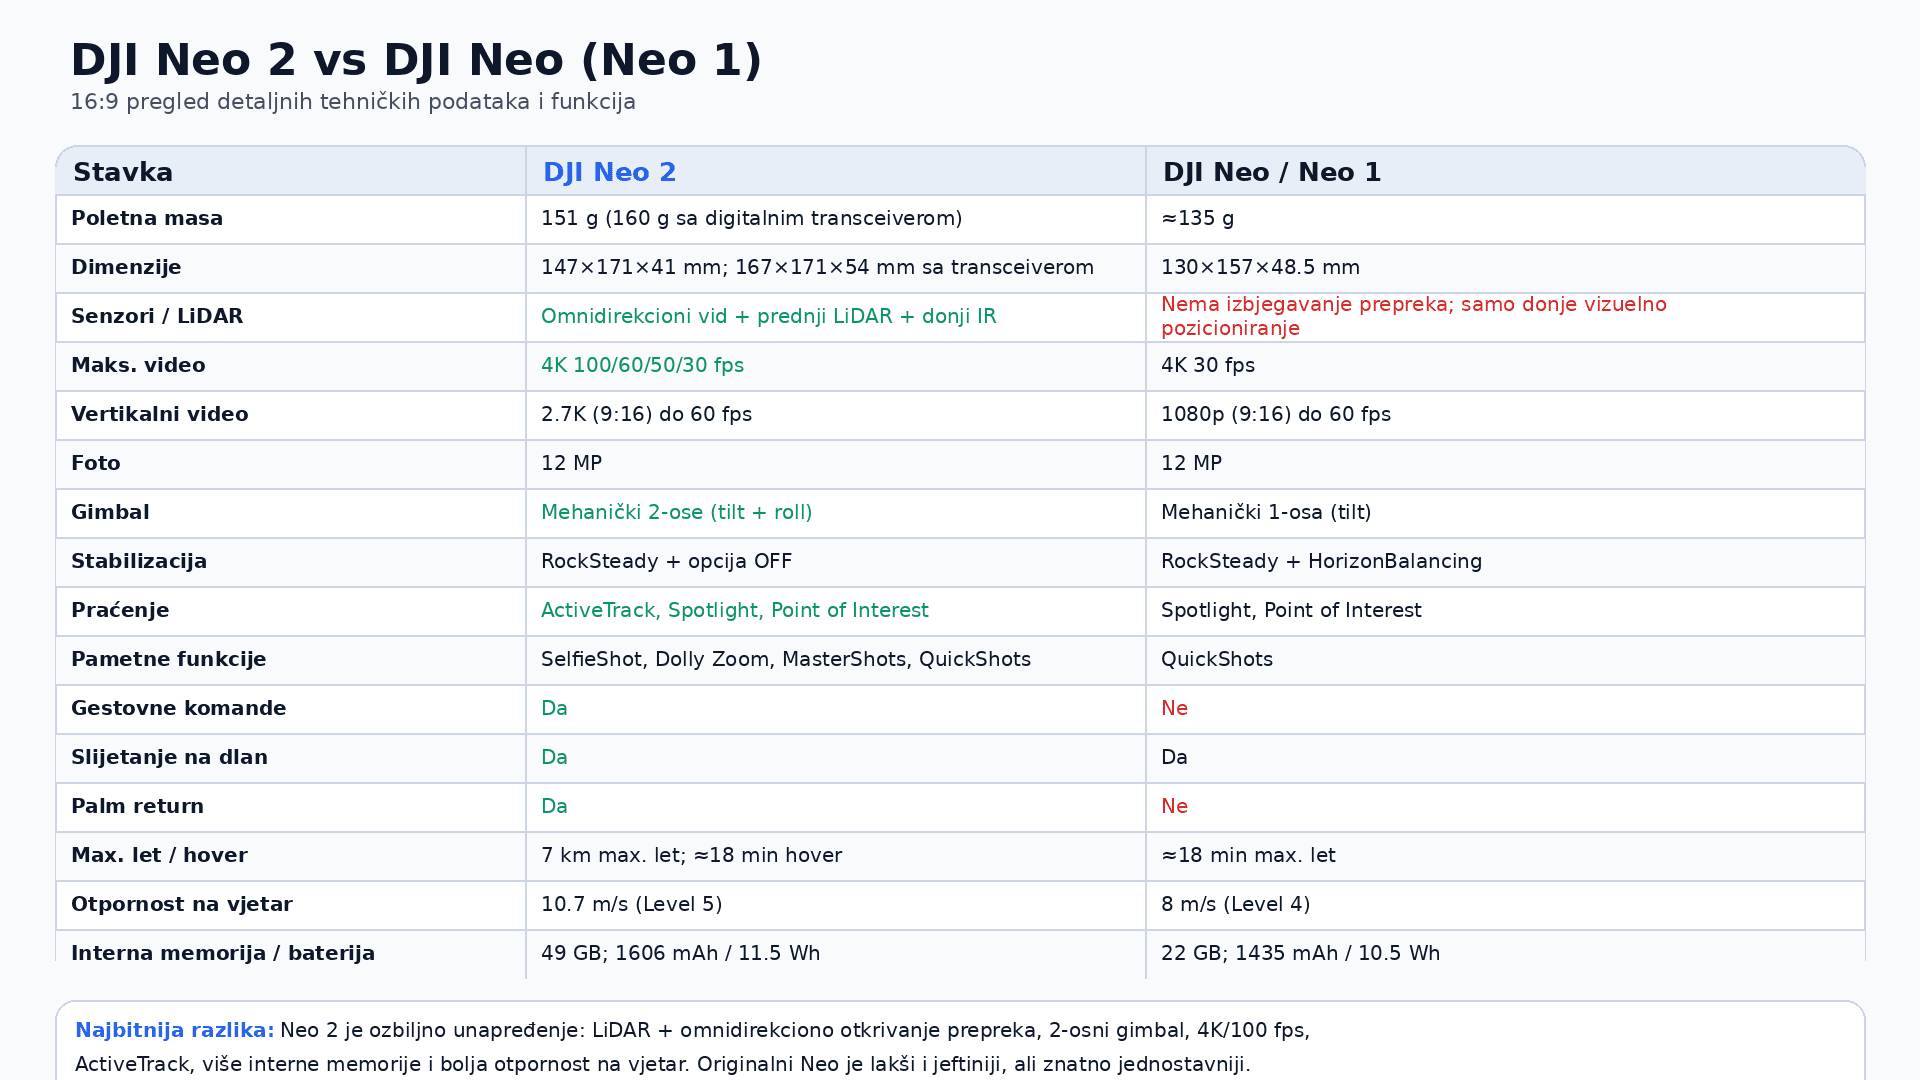Click the Stavka column header
Screen dimensions: 1920x1080
(x=123, y=172)
